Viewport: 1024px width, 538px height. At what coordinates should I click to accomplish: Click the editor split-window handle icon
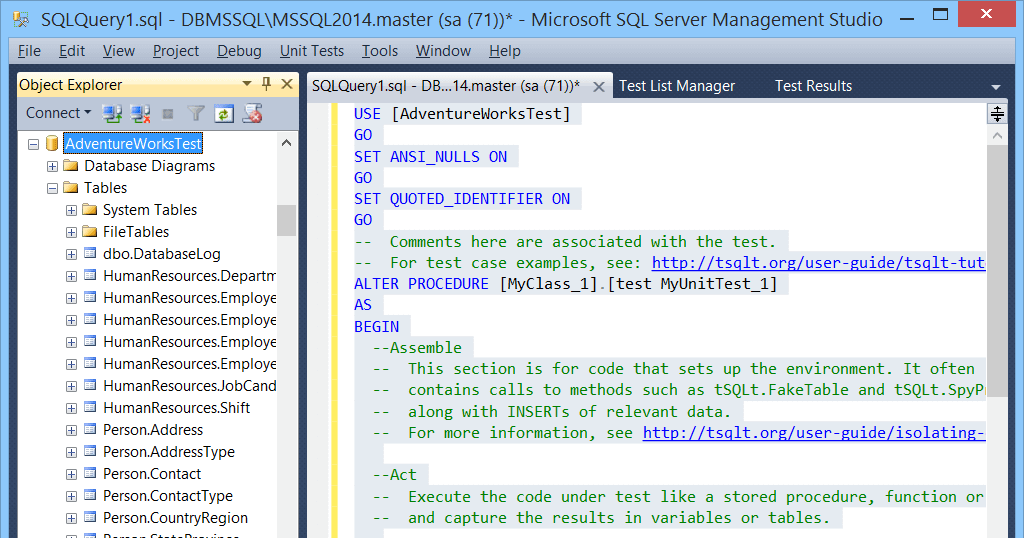(x=997, y=114)
